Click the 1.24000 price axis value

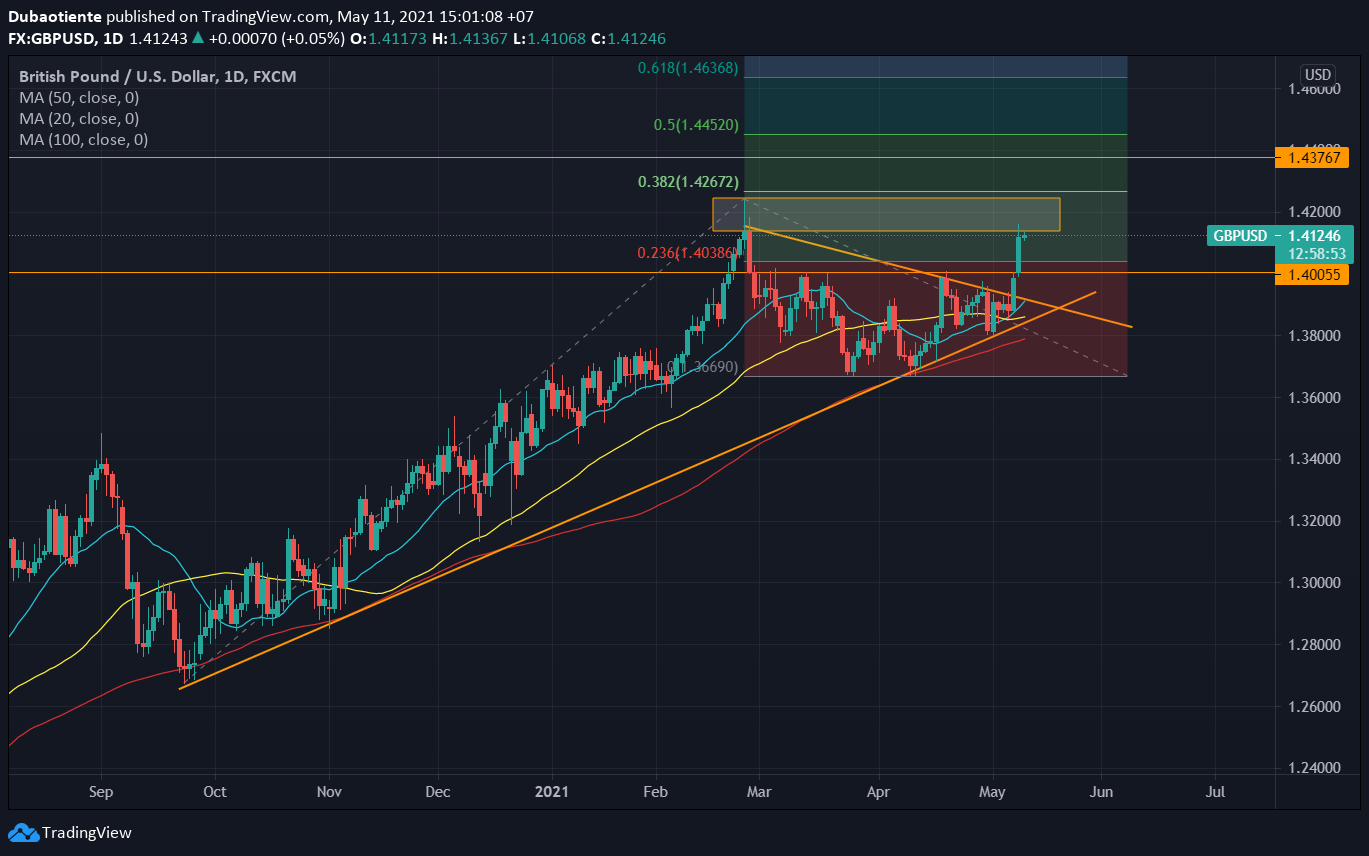point(1315,768)
